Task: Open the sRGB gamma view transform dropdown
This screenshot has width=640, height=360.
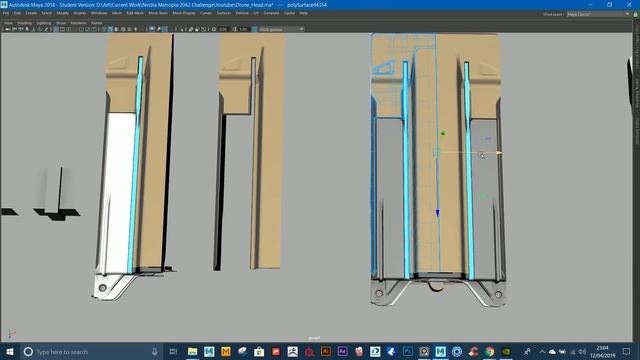Action: [281, 29]
